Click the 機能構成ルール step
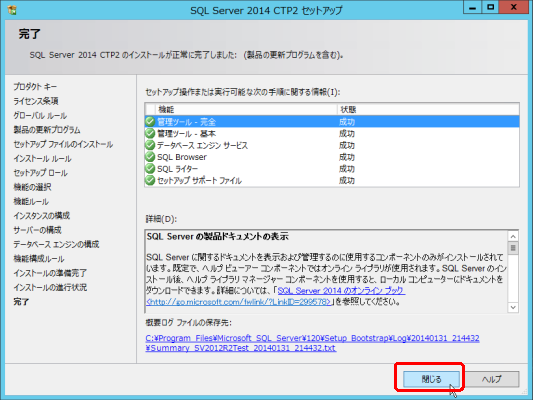The width and height of the screenshot is (533, 400). coord(39,259)
